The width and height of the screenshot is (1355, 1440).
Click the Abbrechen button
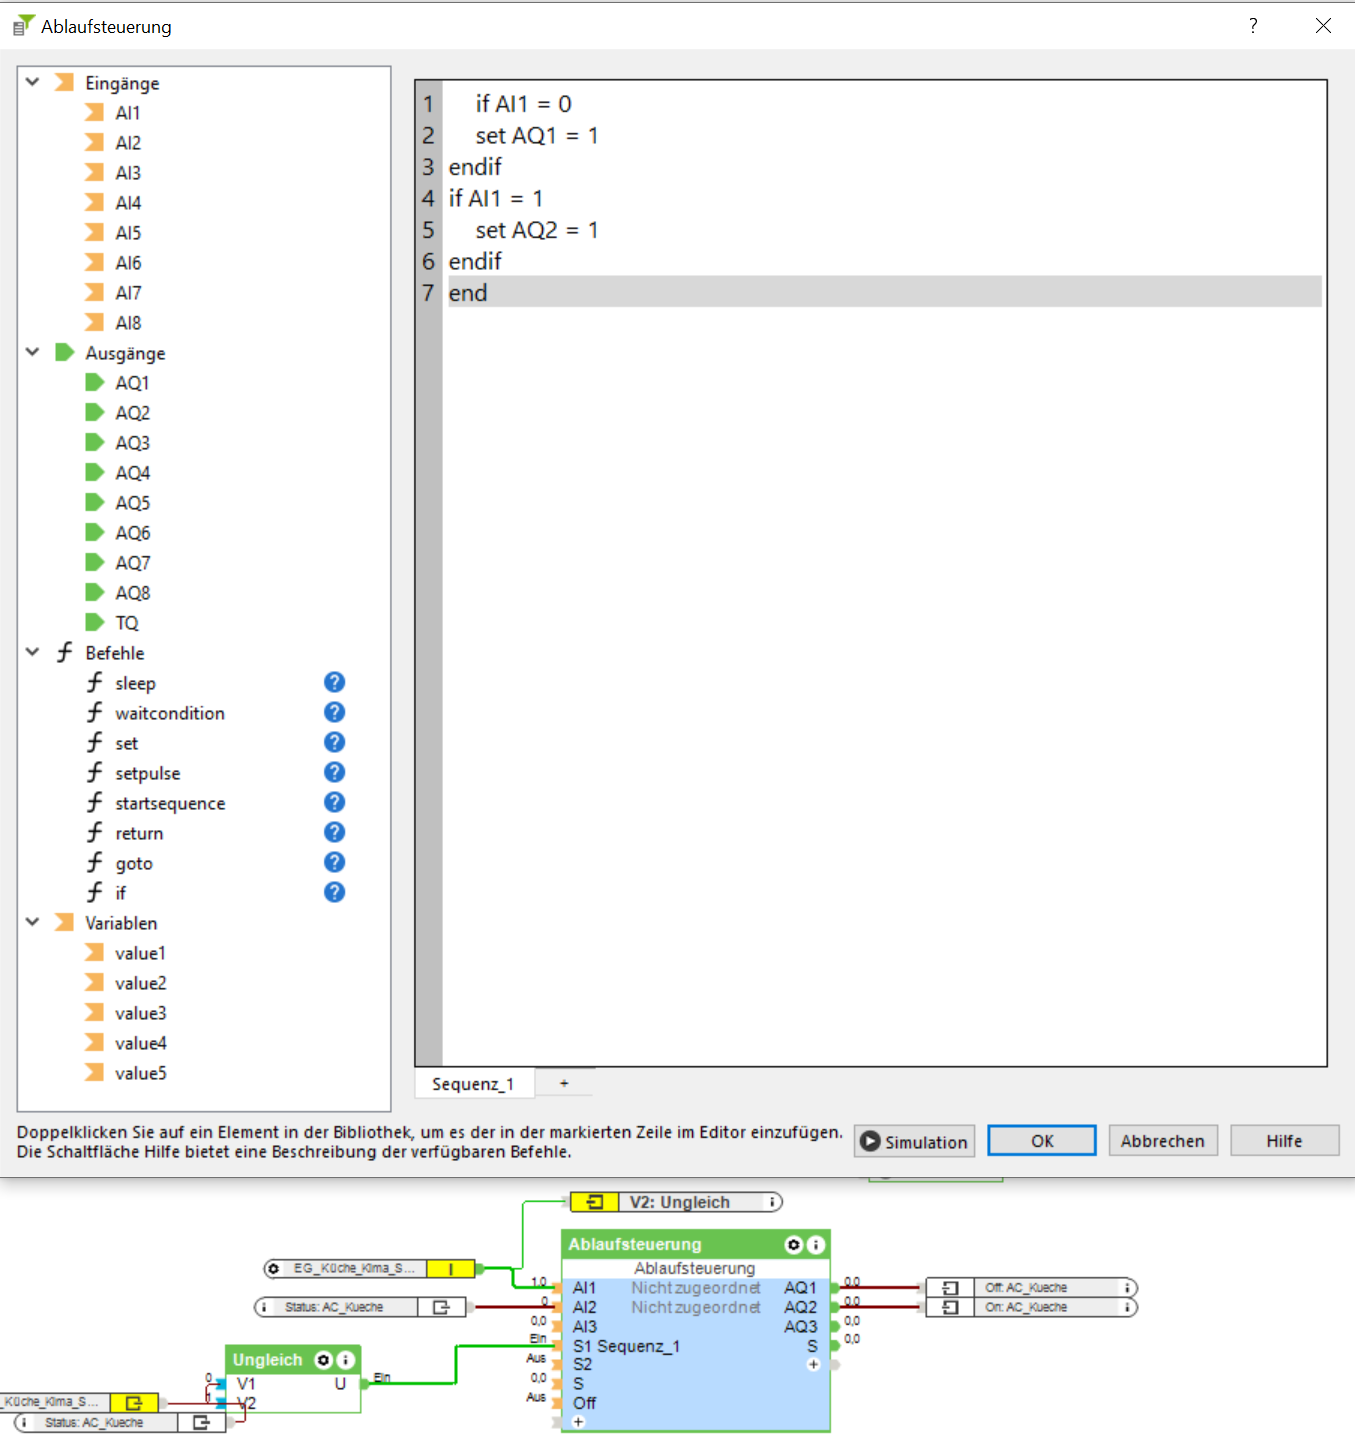(1163, 1141)
